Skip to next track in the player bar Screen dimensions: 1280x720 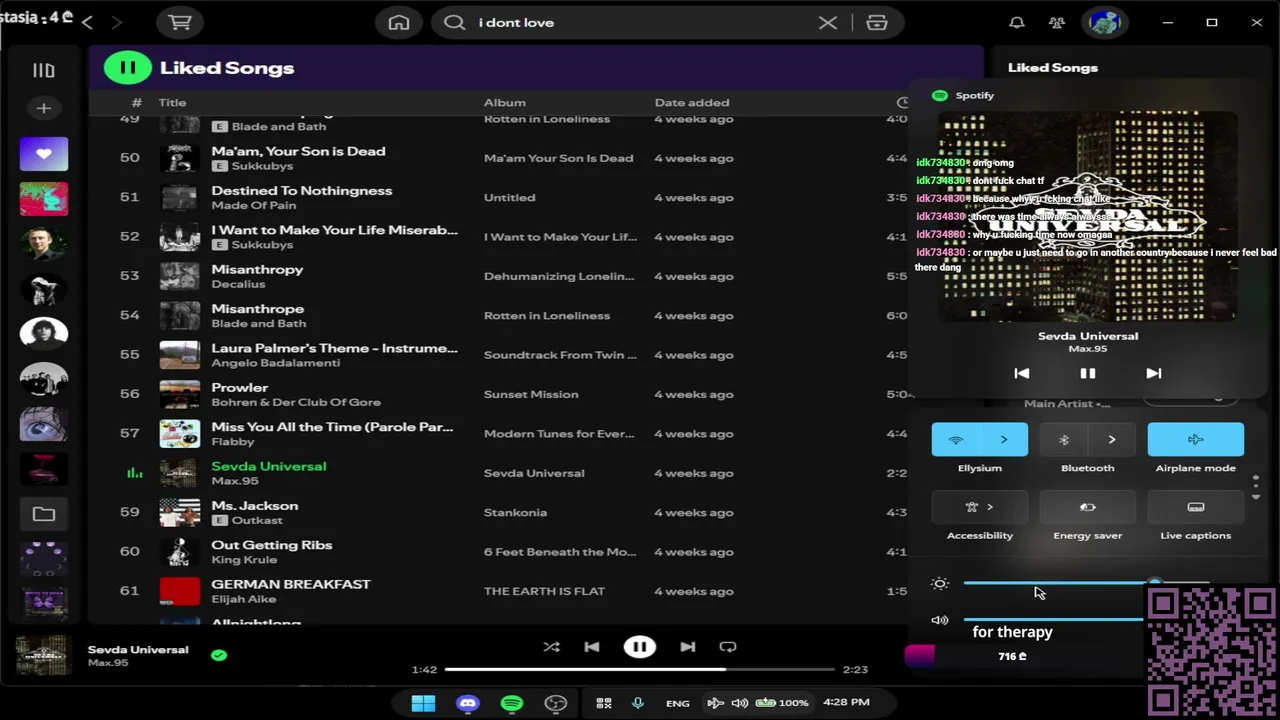pyautogui.click(x=688, y=647)
